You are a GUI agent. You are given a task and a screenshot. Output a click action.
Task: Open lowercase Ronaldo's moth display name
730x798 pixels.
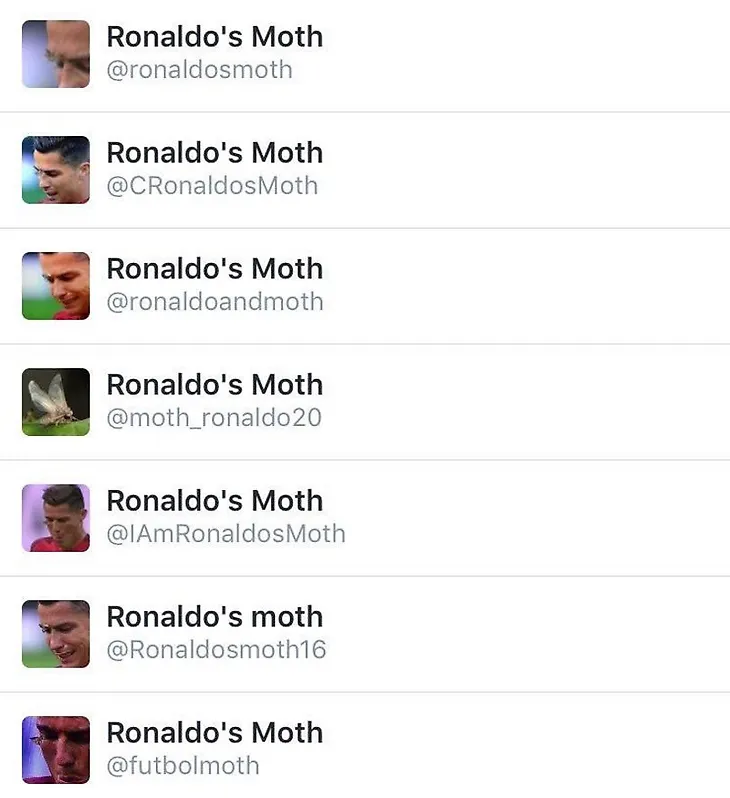pos(215,617)
